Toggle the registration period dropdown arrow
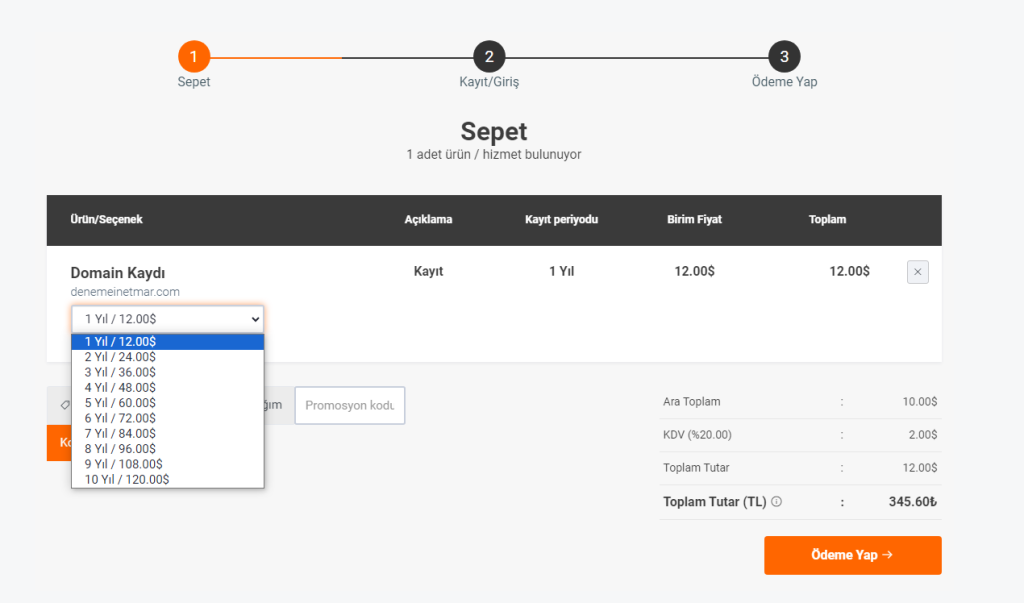 pos(255,319)
